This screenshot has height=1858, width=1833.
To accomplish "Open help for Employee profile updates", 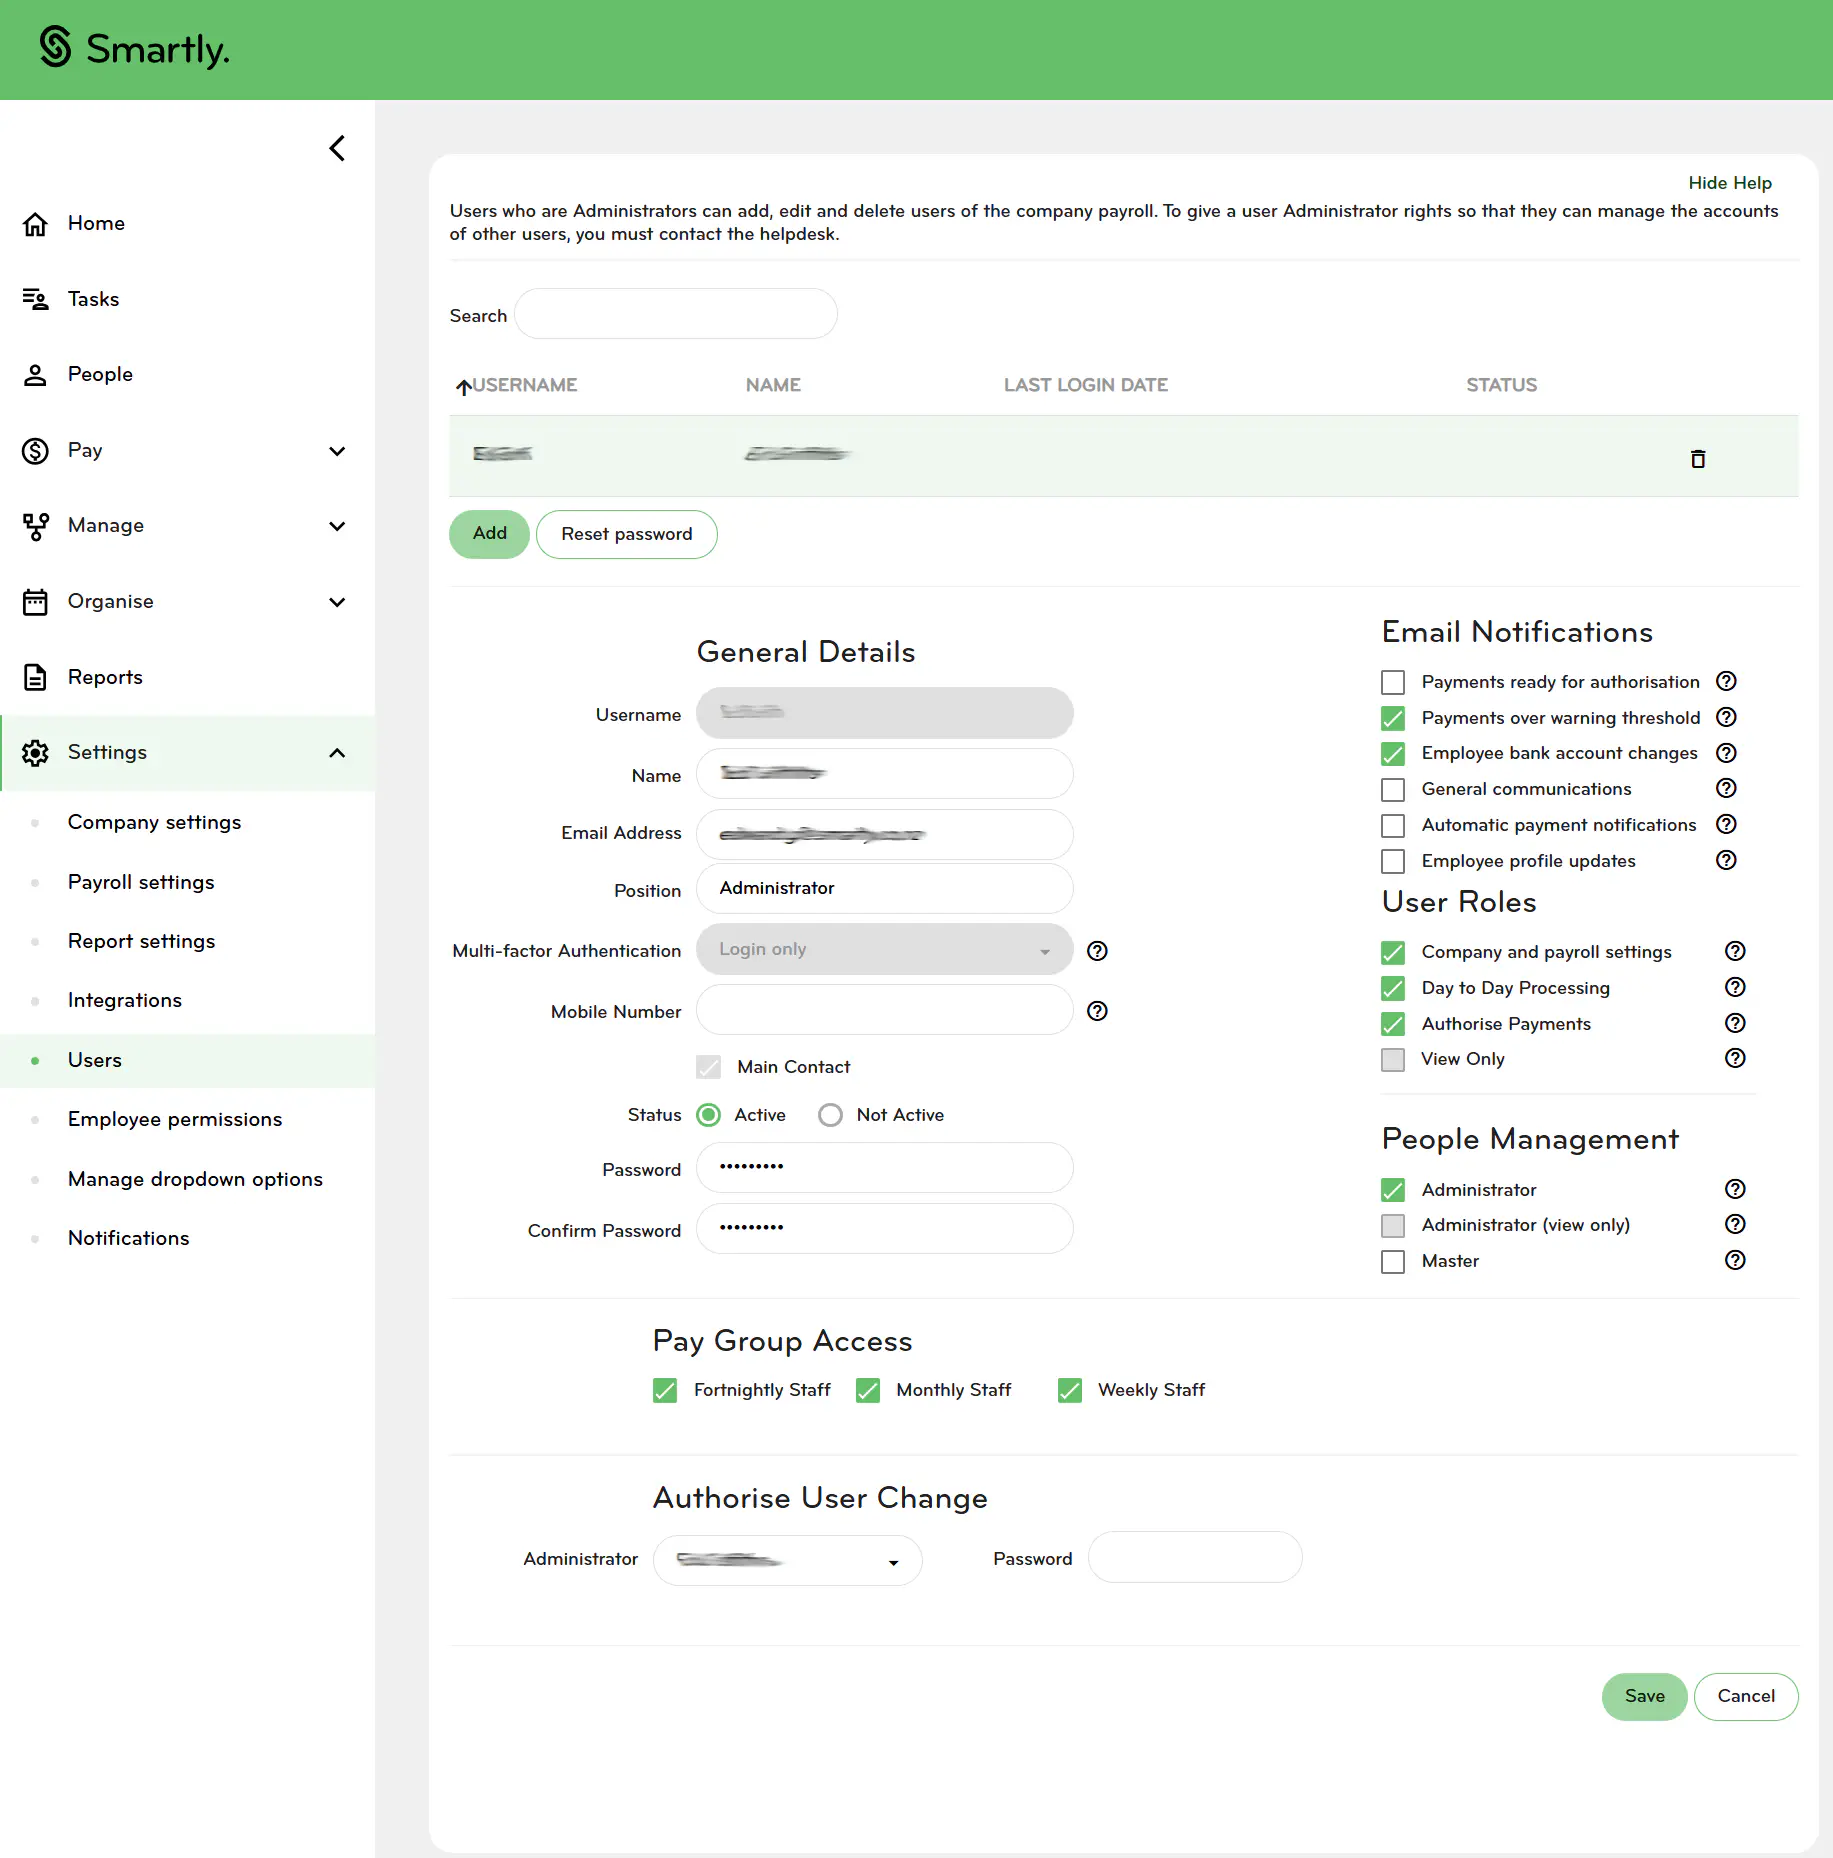I will point(1726,860).
